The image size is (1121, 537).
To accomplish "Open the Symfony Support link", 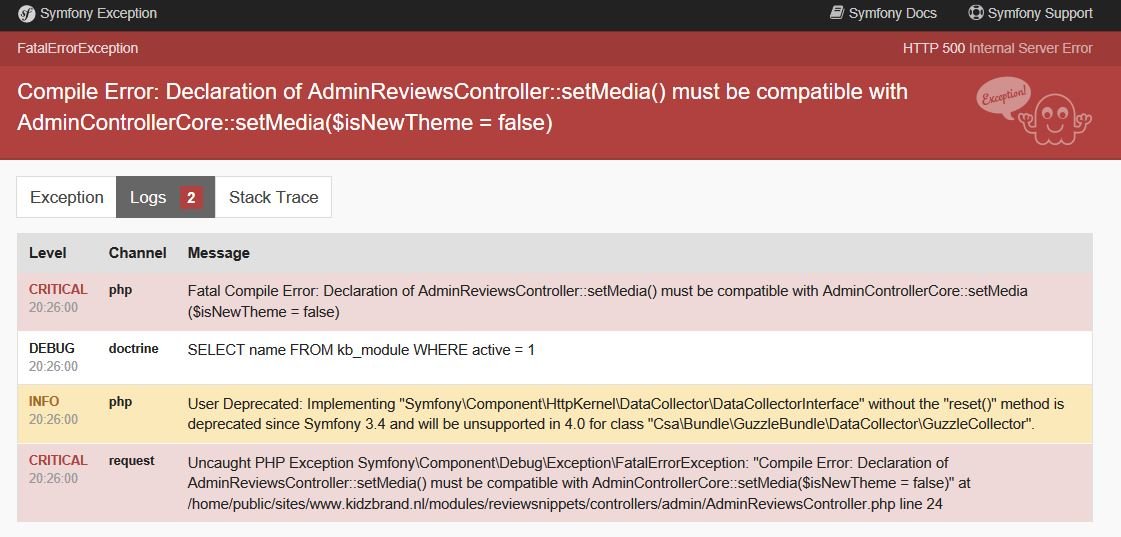I will pos(1039,14).
